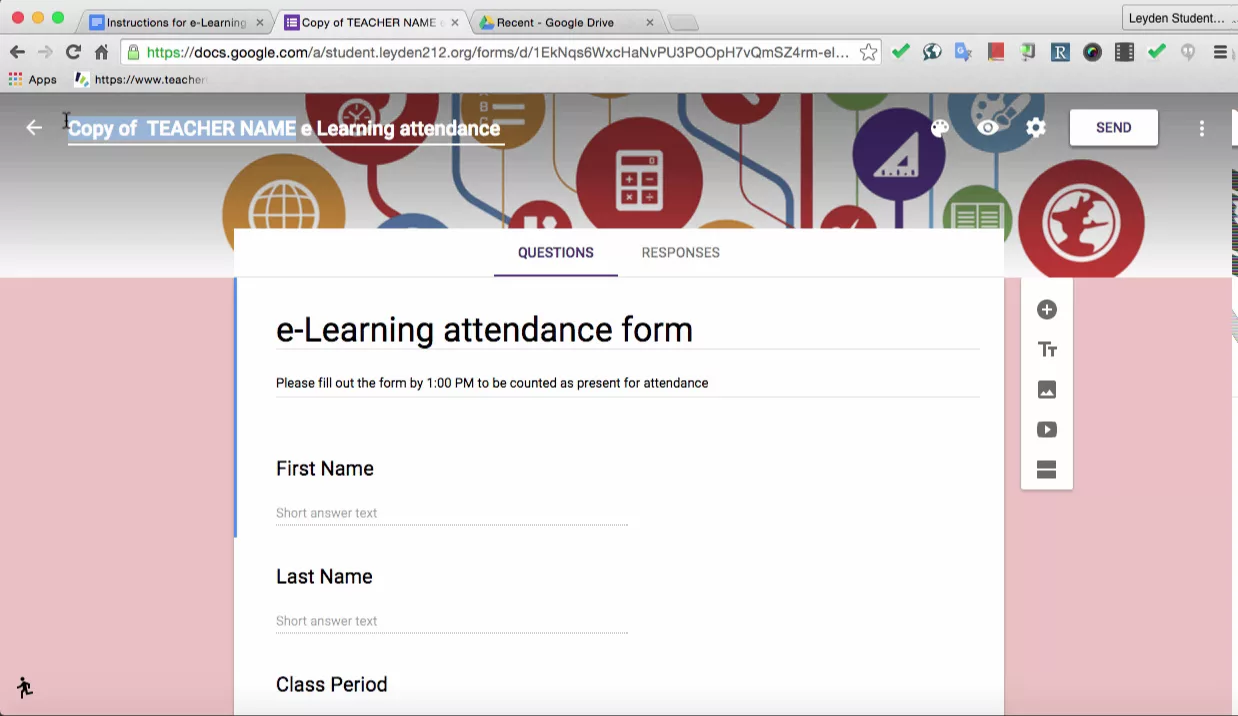Click the first green checkmark extension
1238x716 pixels.
(x=901, y=52)
